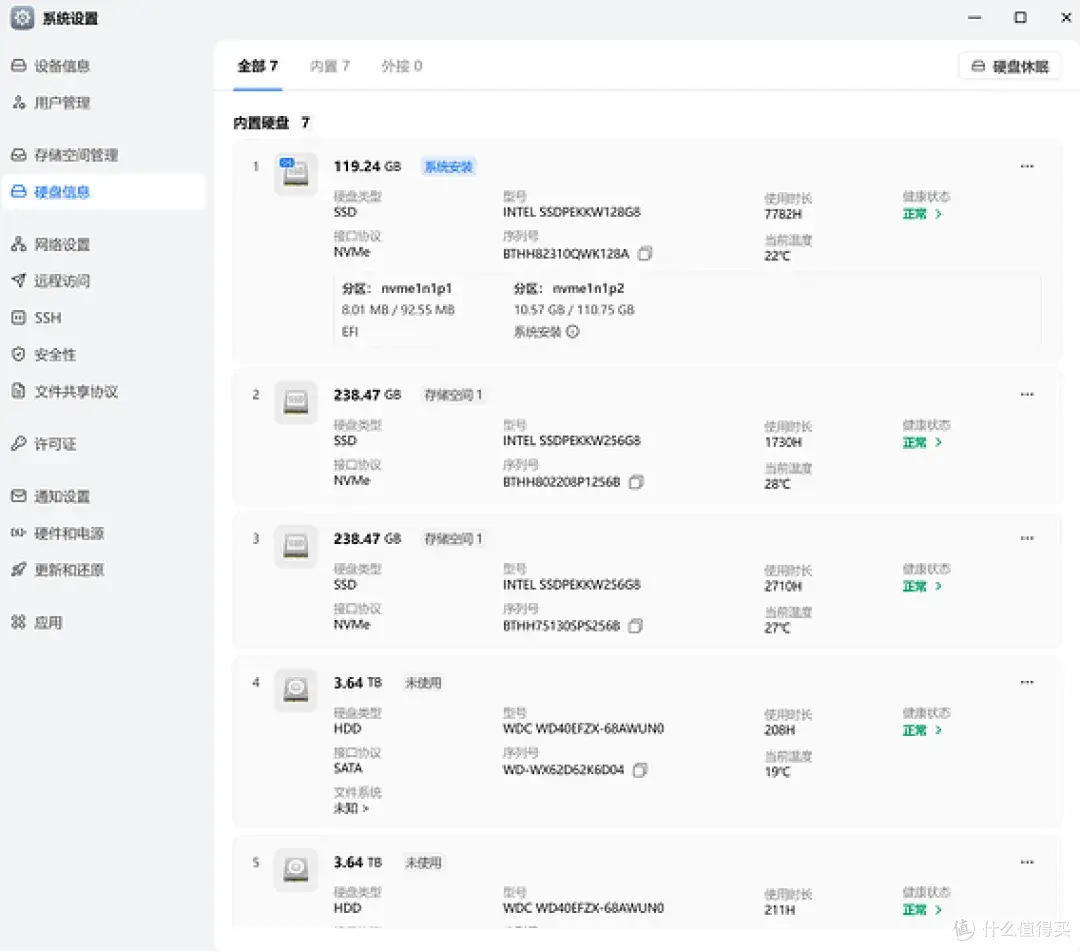Click the 内置硬盘 7 section heading

271,123
